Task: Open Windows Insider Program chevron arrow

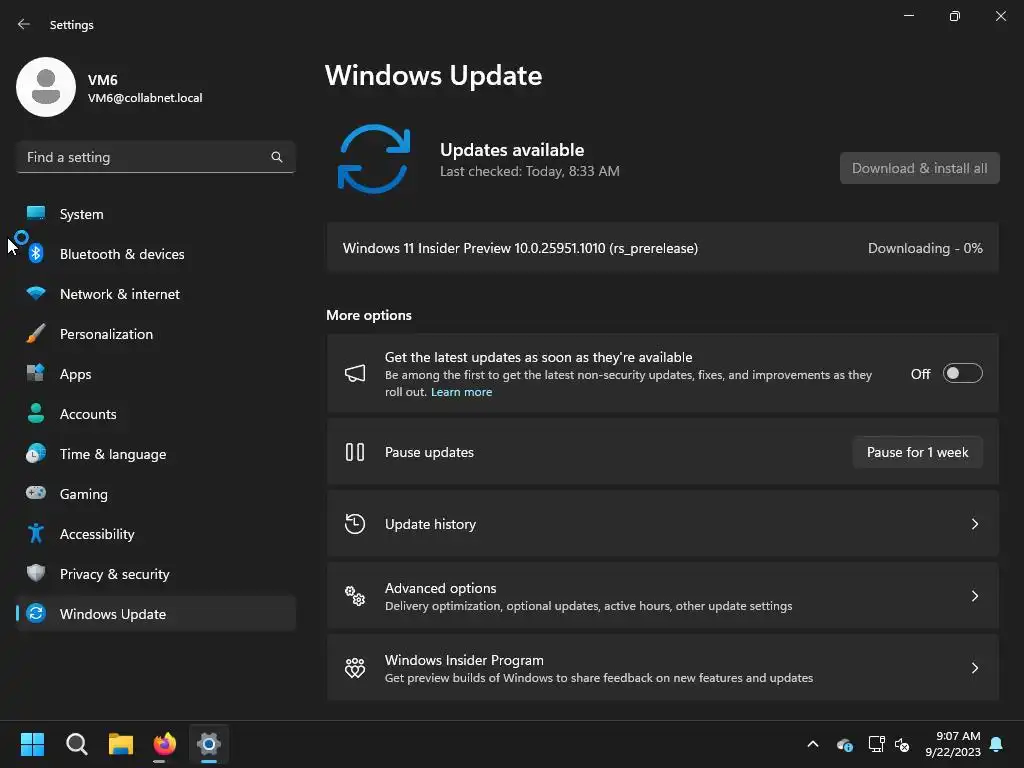Action: click(x=974, y=667)
